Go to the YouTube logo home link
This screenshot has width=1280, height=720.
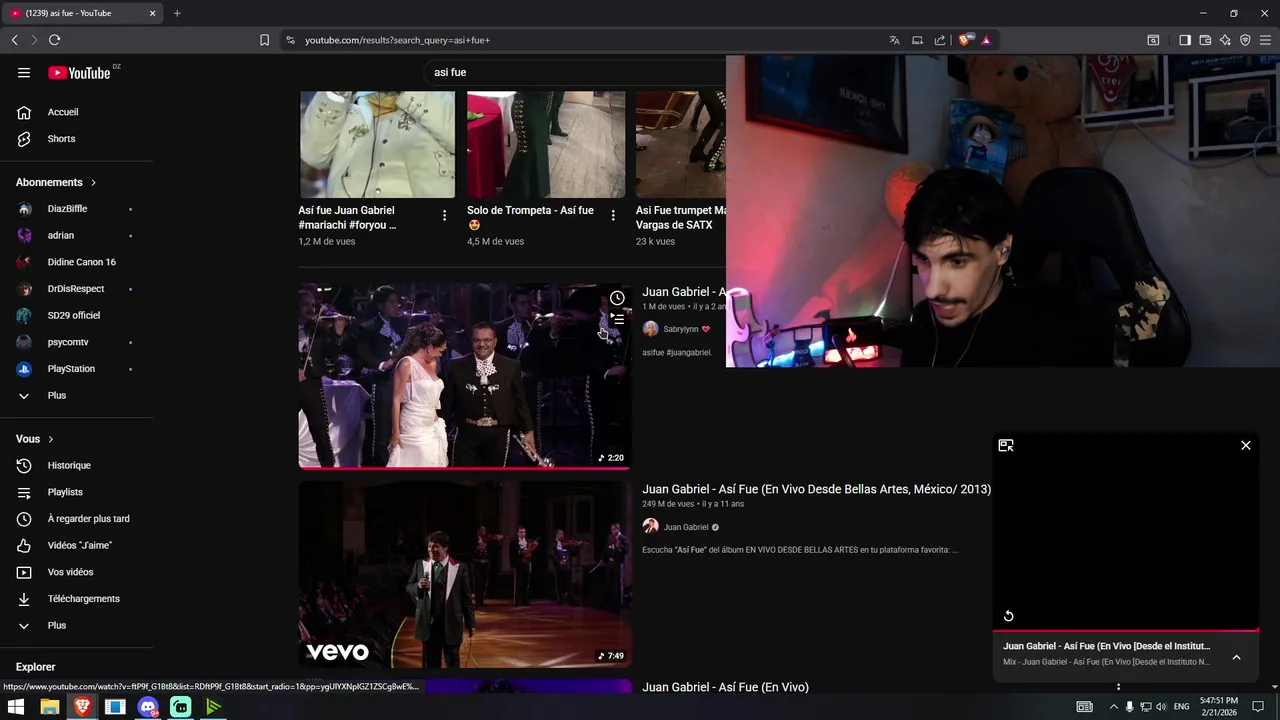pos(80,72)
